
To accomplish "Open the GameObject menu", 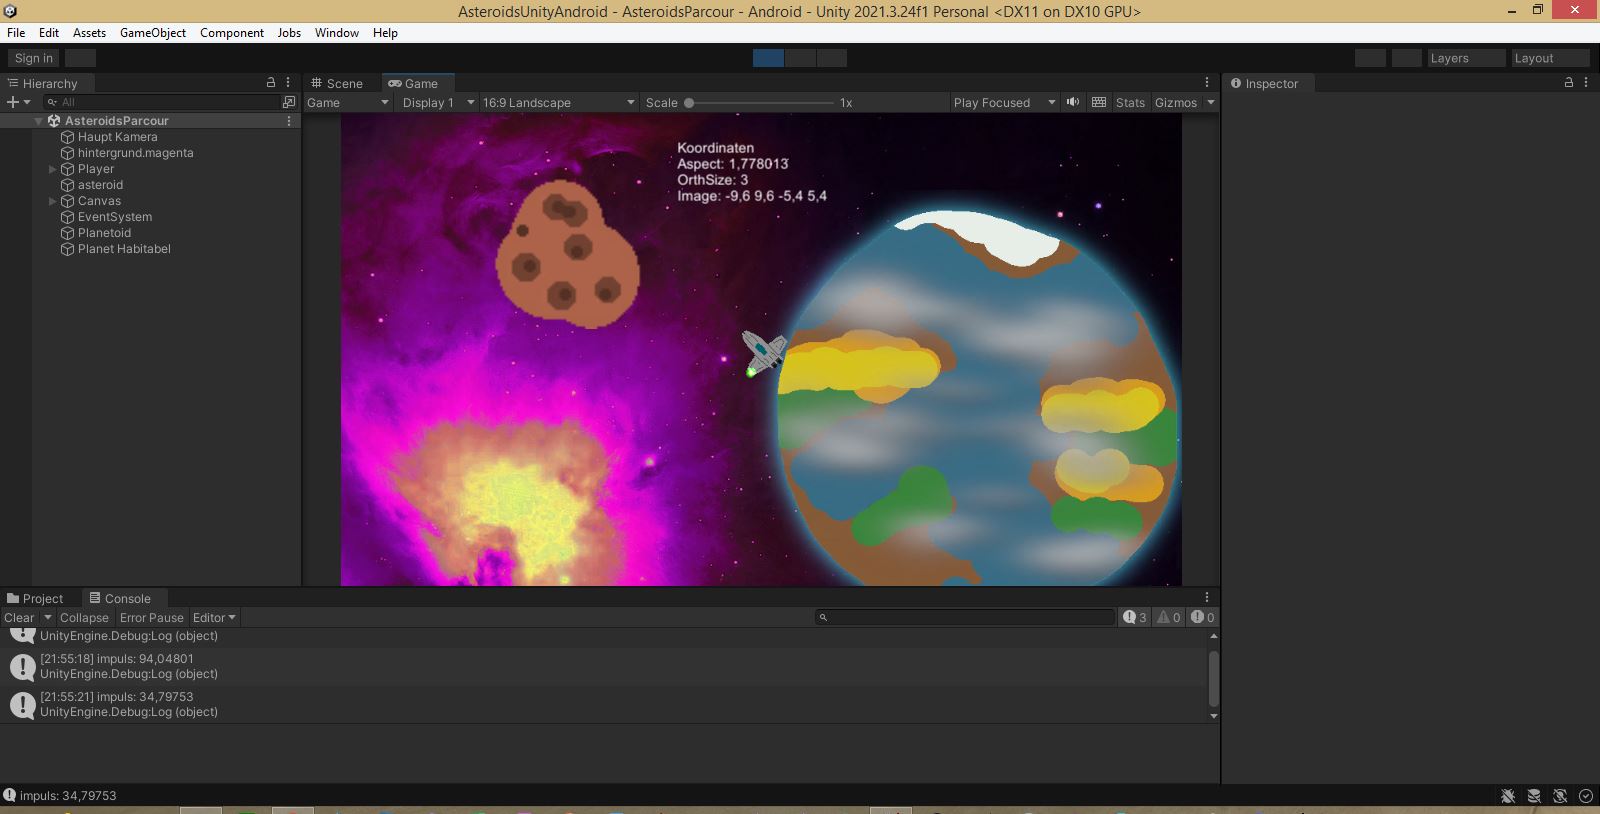I will pyautogui.click(x=153, y=33).
